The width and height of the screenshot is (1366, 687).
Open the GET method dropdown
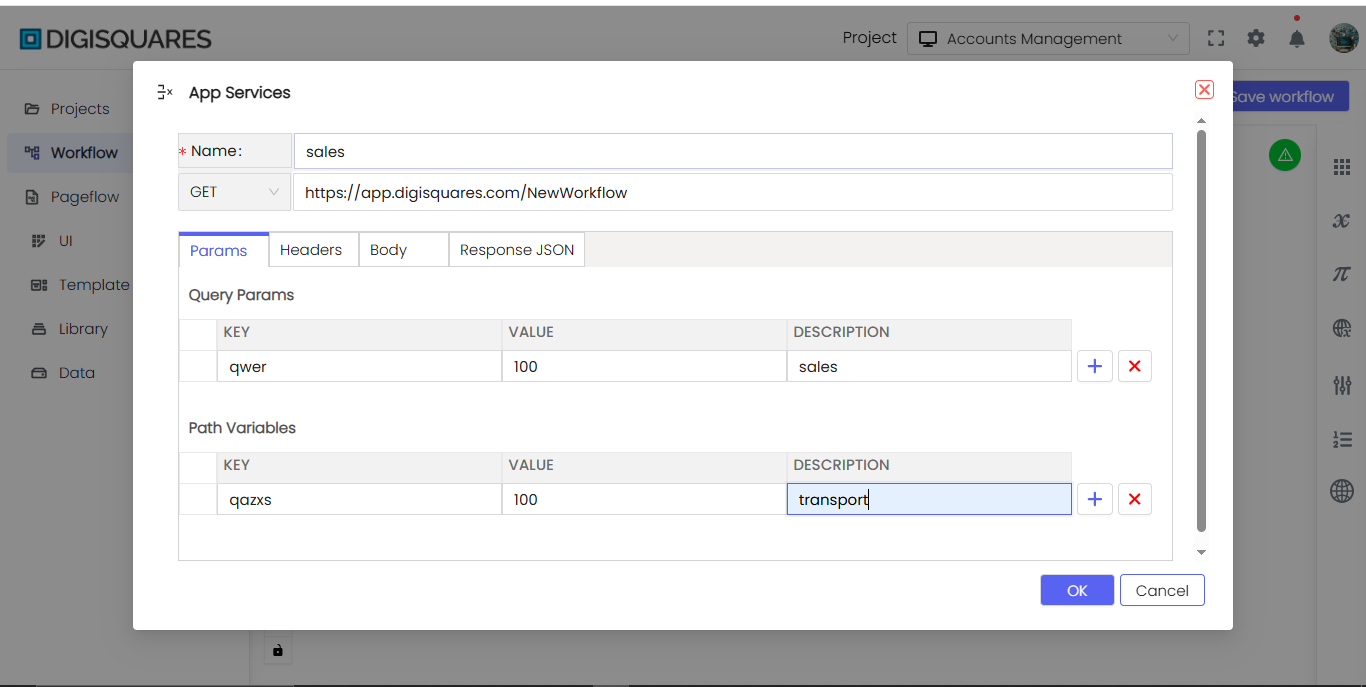234,192
